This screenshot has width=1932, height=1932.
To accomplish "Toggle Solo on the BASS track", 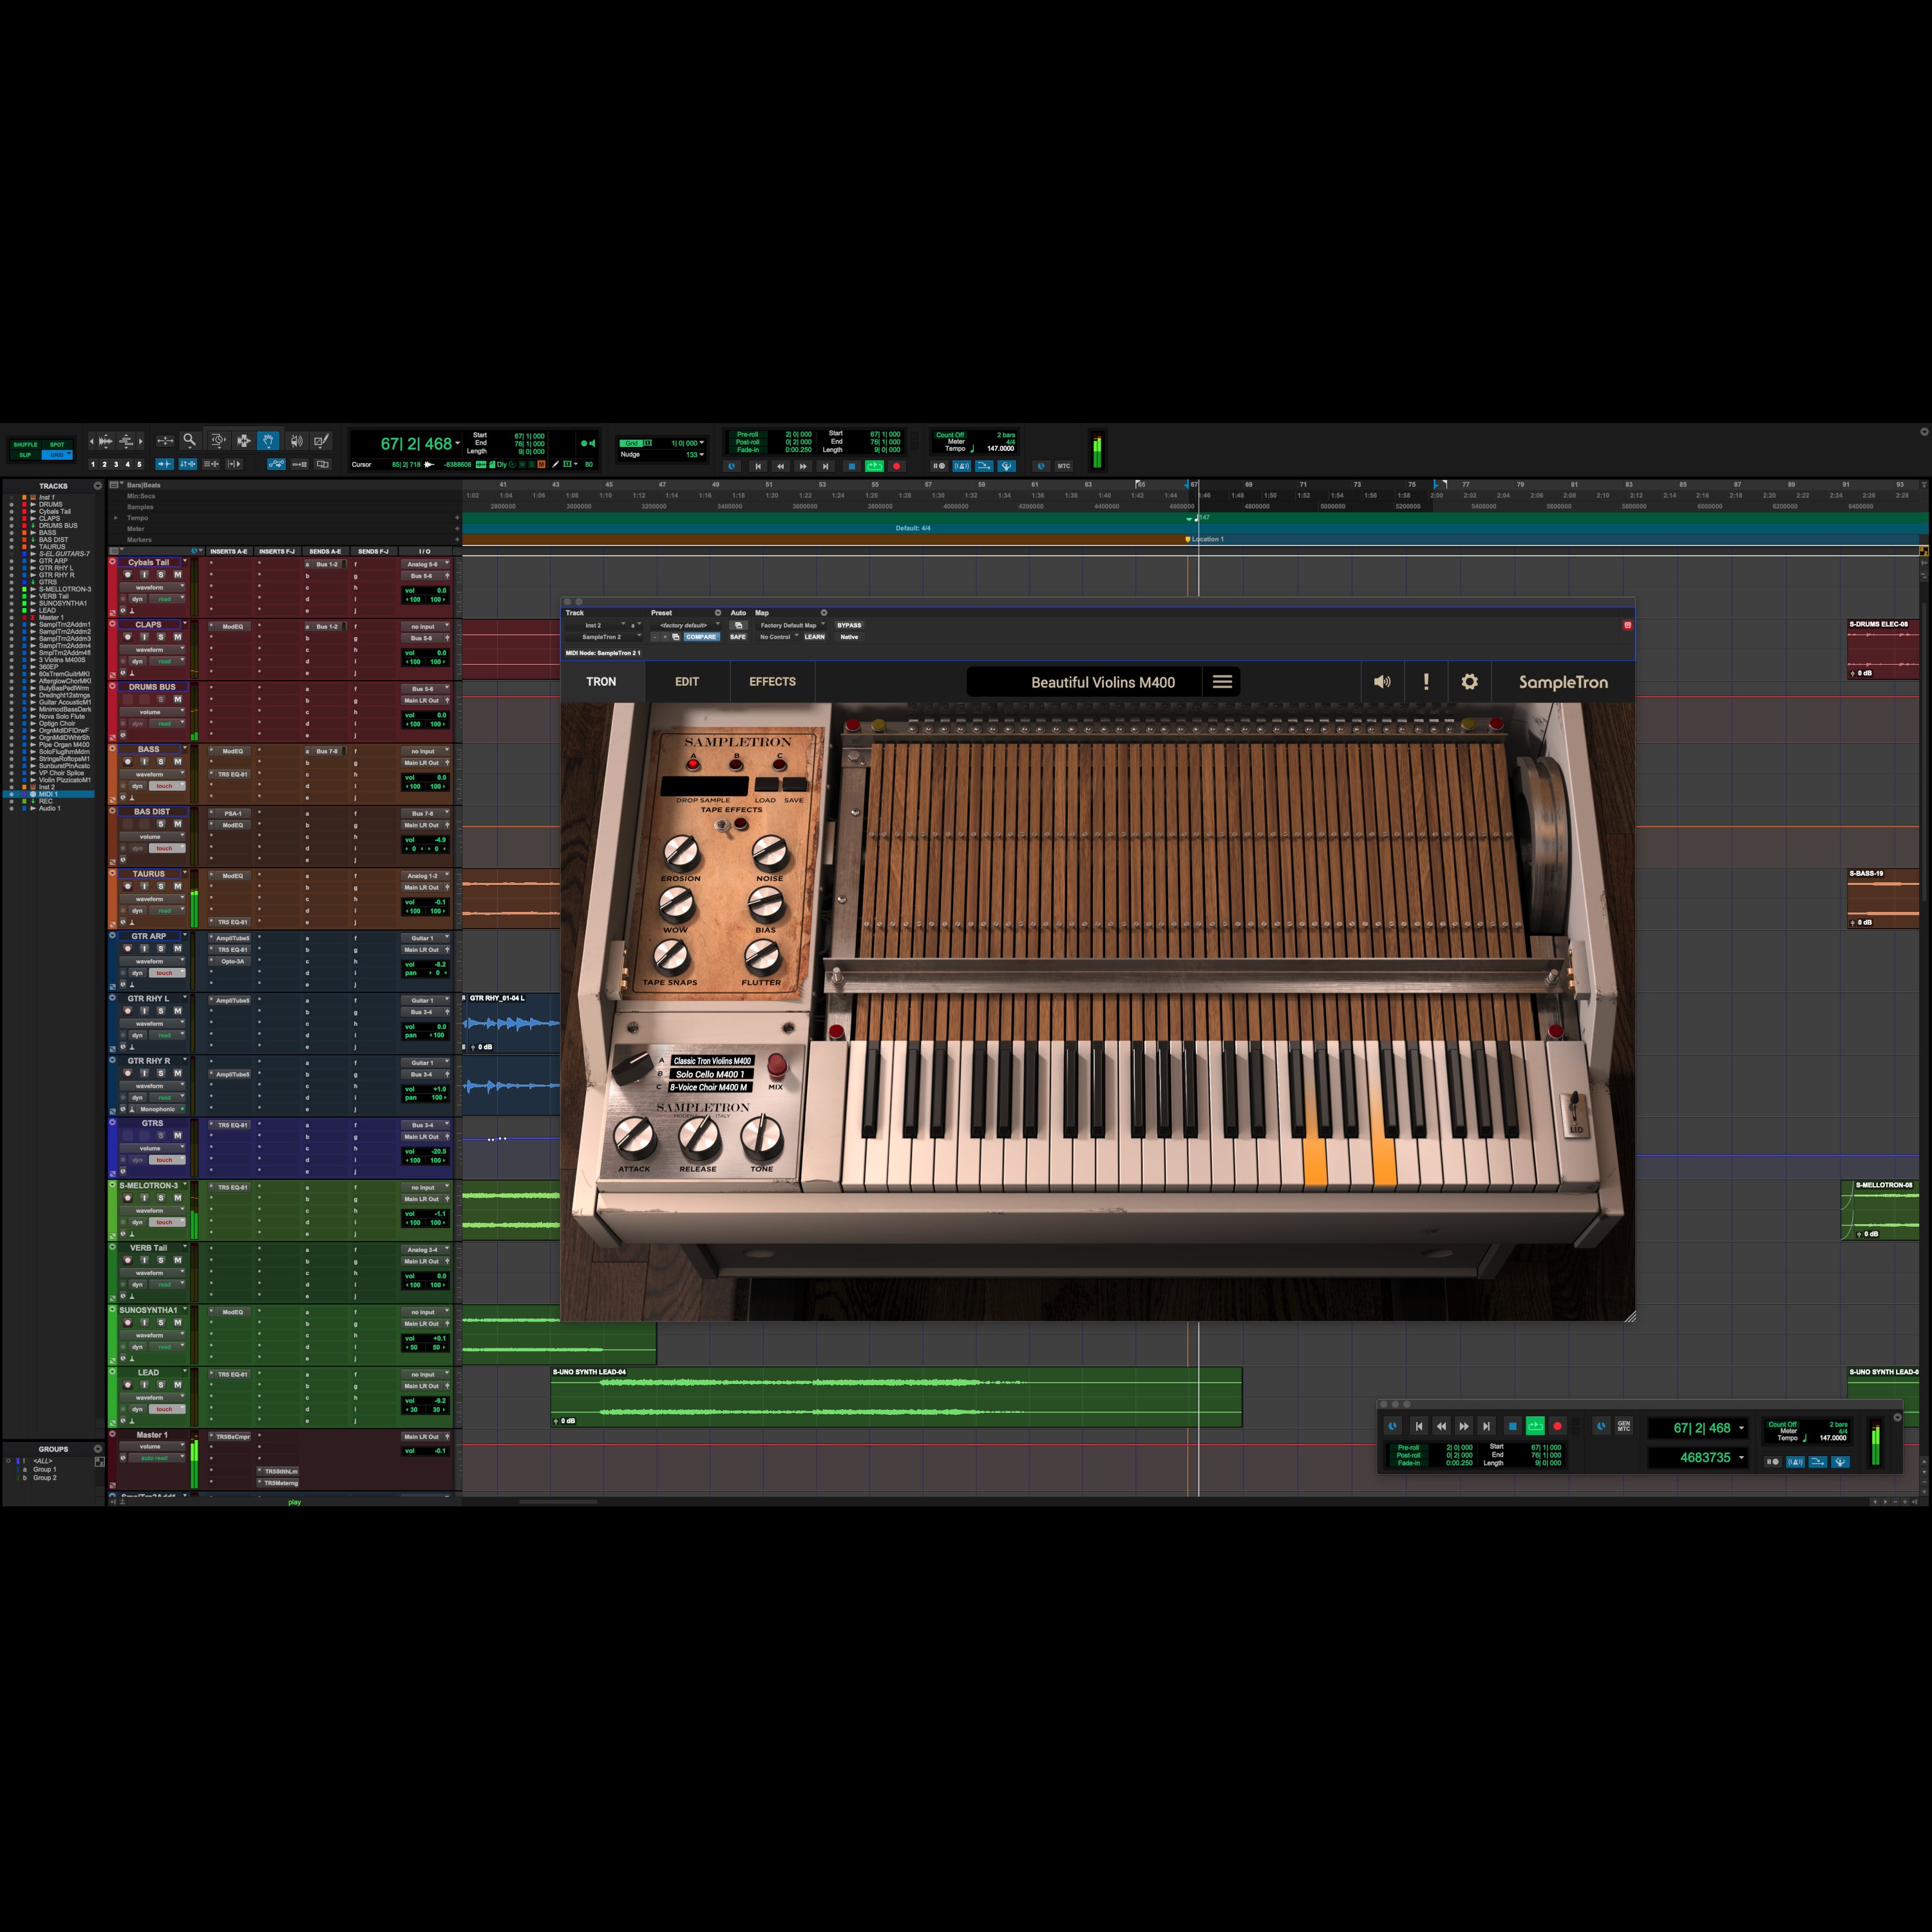I will click(161, 762).
